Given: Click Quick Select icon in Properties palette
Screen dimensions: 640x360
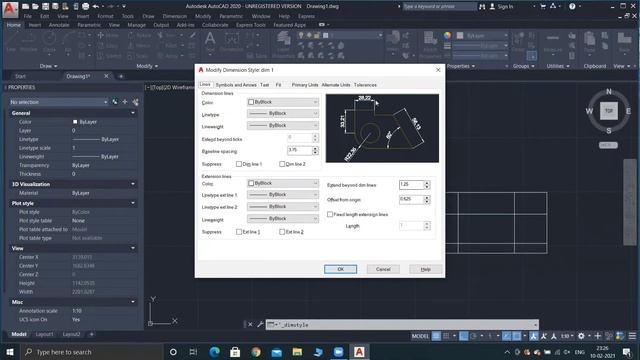Looking at the screenshot, I should pos(136,102).
